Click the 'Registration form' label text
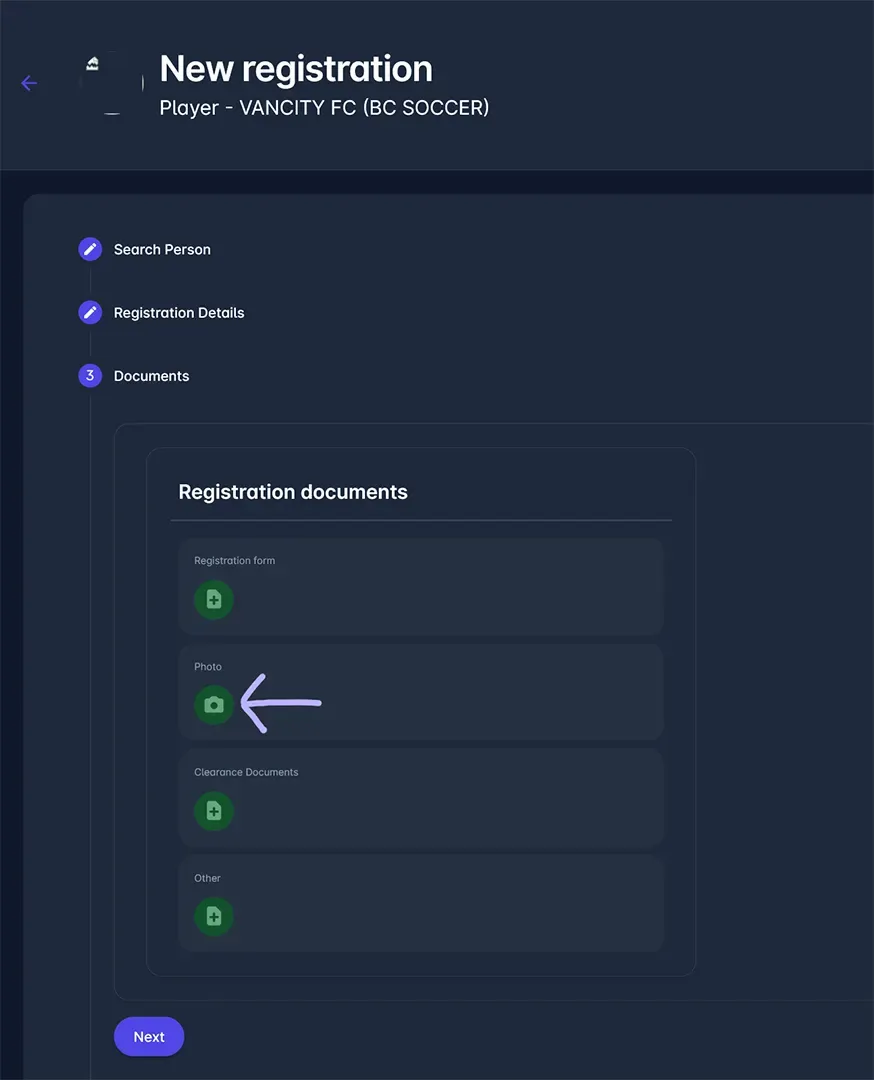Image resolution: width=874 pixels, height=1080 pixels. pyautogui.click(x=234, y=561)
